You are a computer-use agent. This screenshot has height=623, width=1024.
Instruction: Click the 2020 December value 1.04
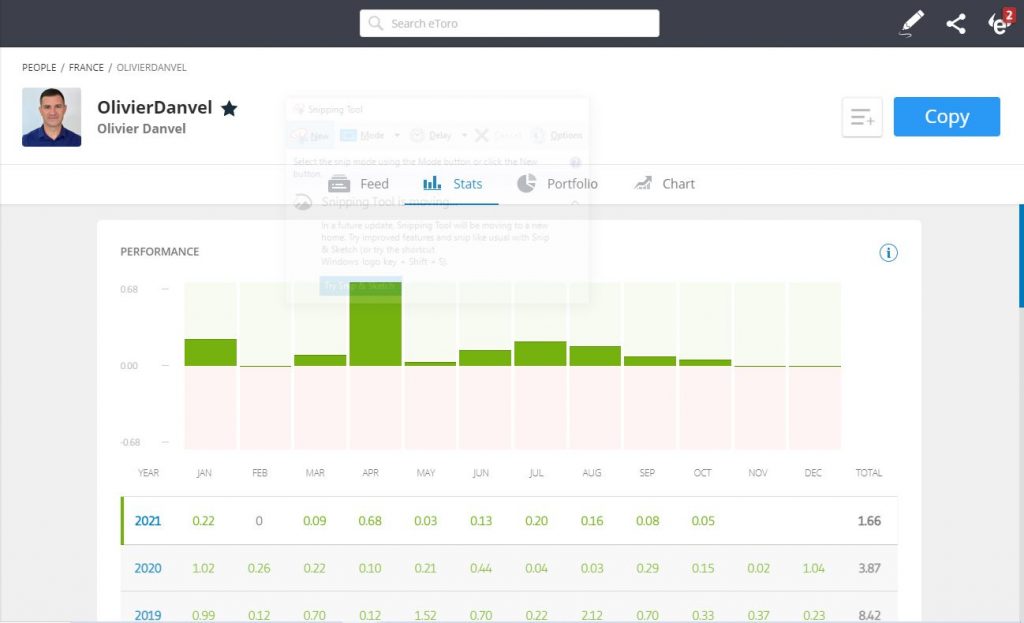814,568
